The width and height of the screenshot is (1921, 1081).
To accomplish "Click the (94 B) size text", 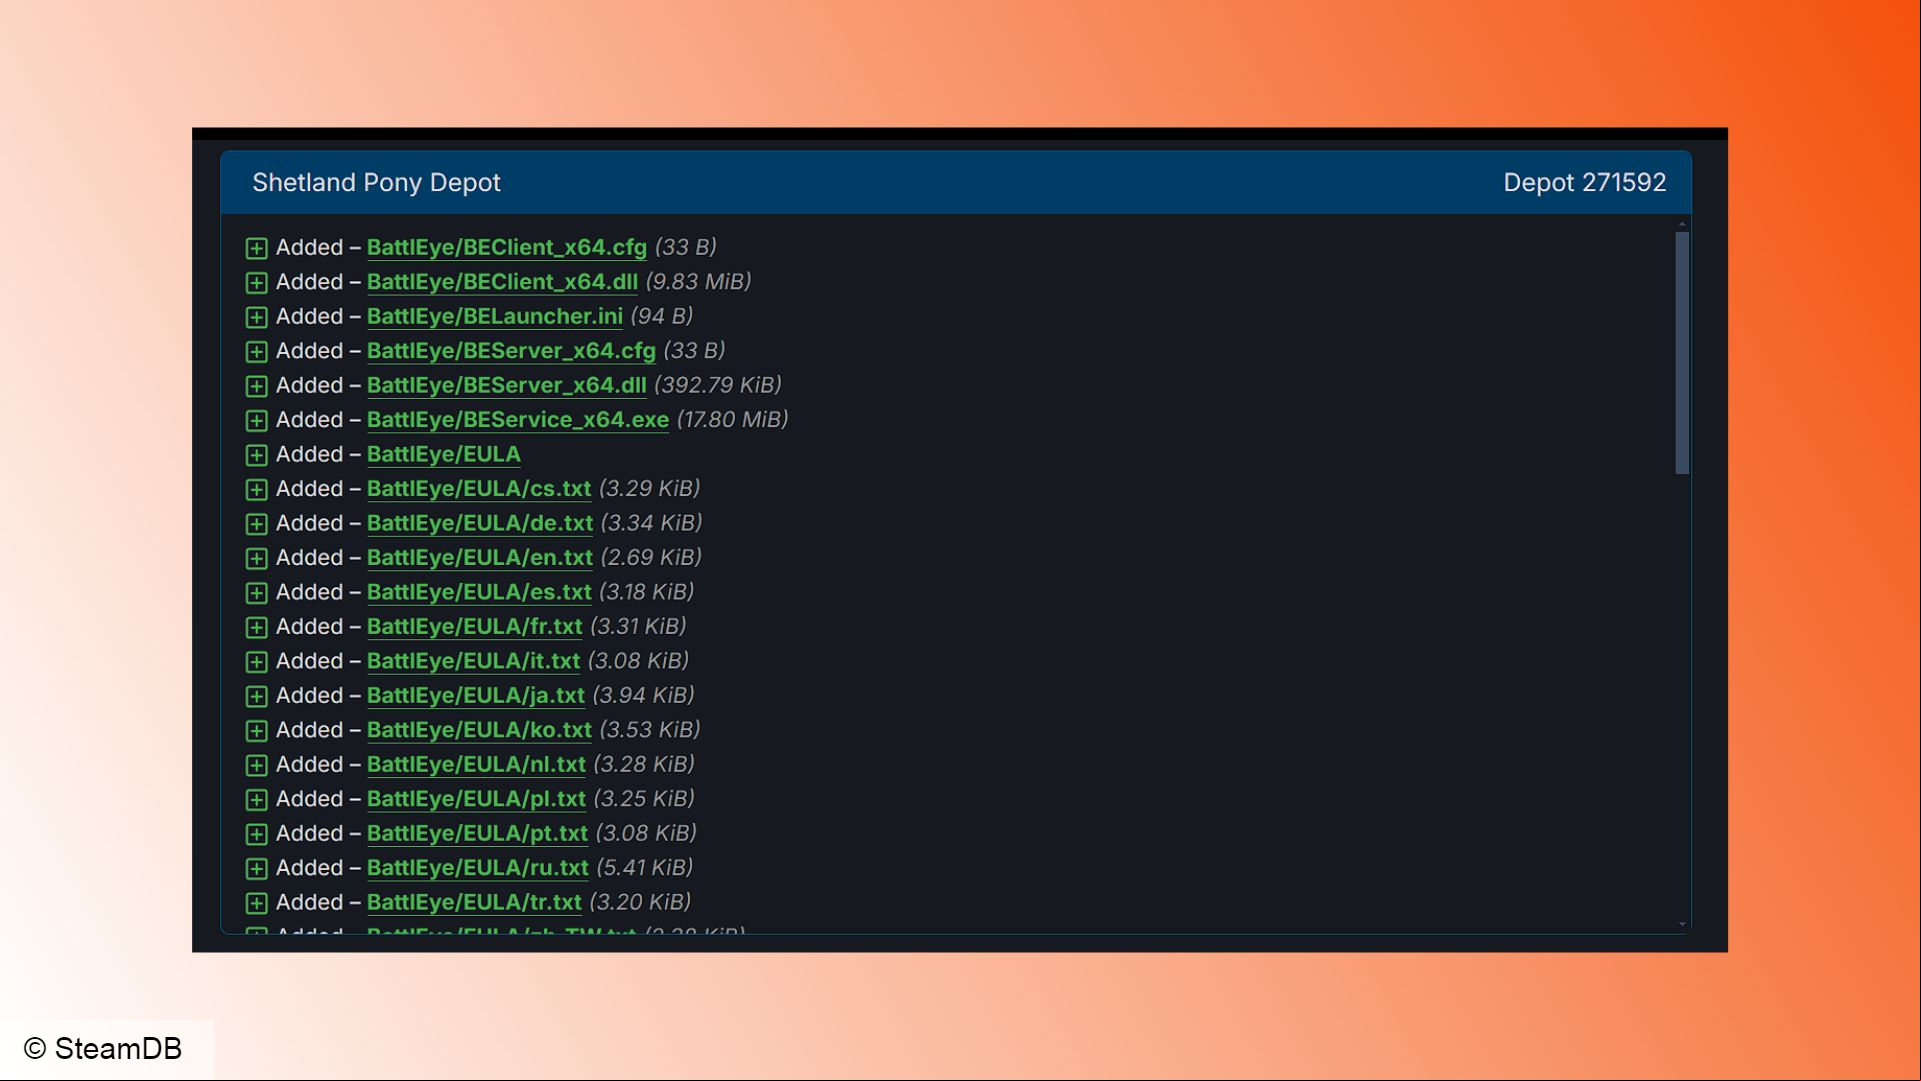I will point(661,316).
